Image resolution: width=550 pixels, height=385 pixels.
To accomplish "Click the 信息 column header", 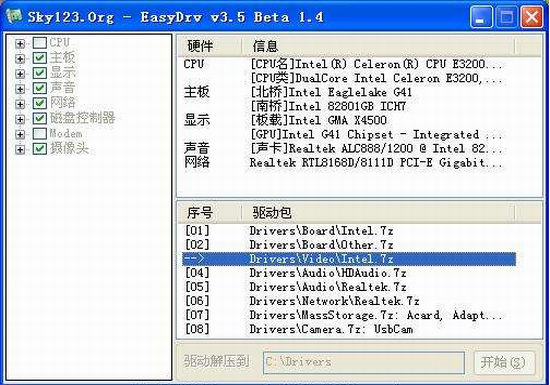I will coord(378,46).
